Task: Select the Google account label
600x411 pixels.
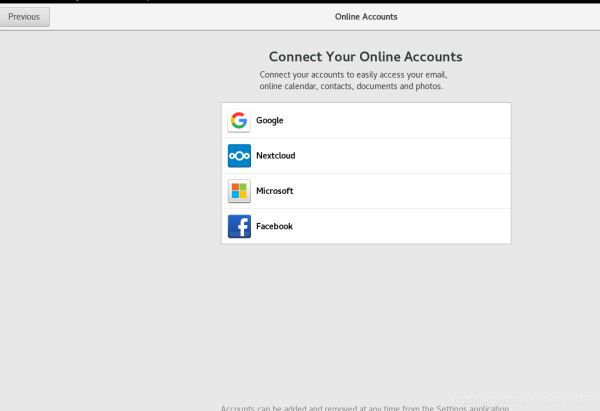Action: tap(270, 121)
